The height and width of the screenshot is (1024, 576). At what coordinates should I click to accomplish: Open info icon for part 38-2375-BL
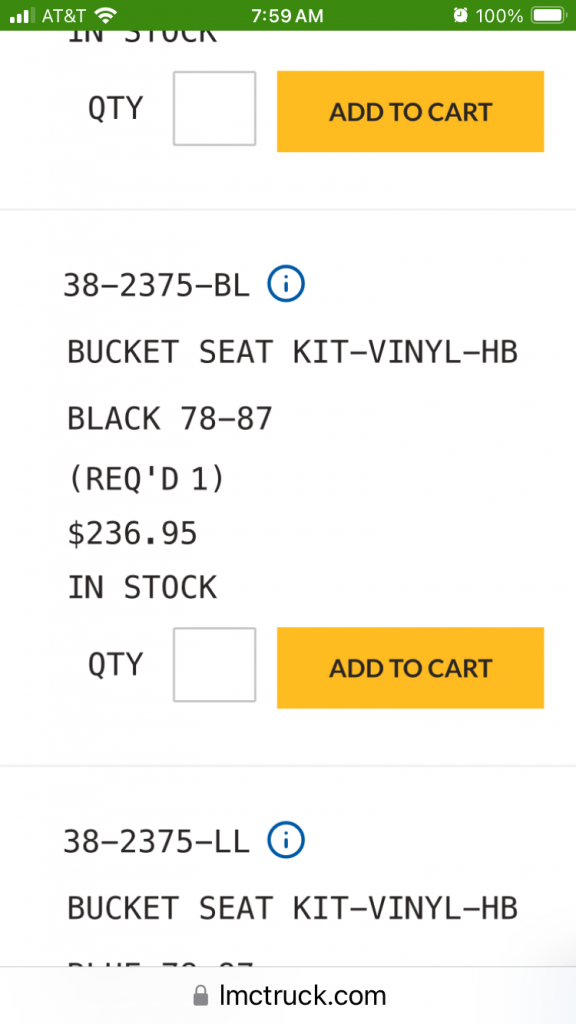click(286, 285)
